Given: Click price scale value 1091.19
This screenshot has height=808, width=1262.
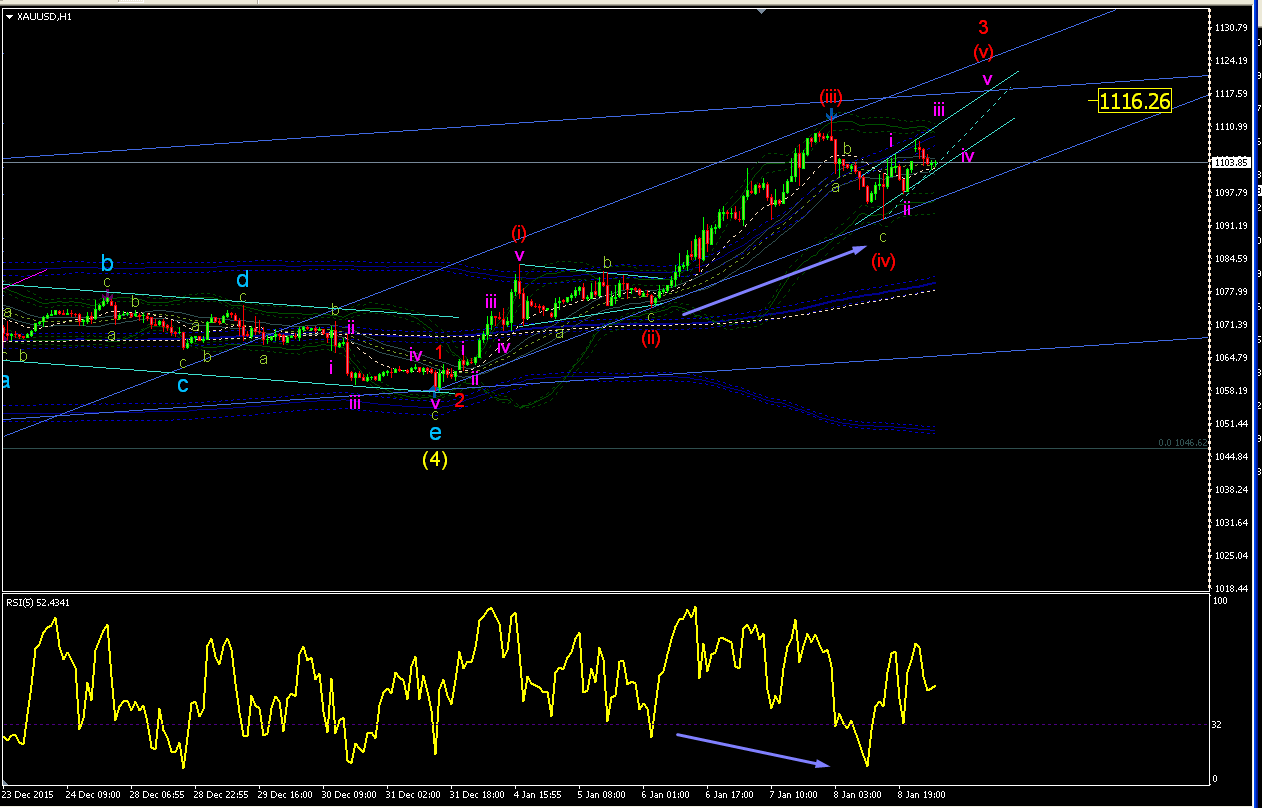Looking at the screenshot, I should pyautogui.click(x=1231, y=226).
